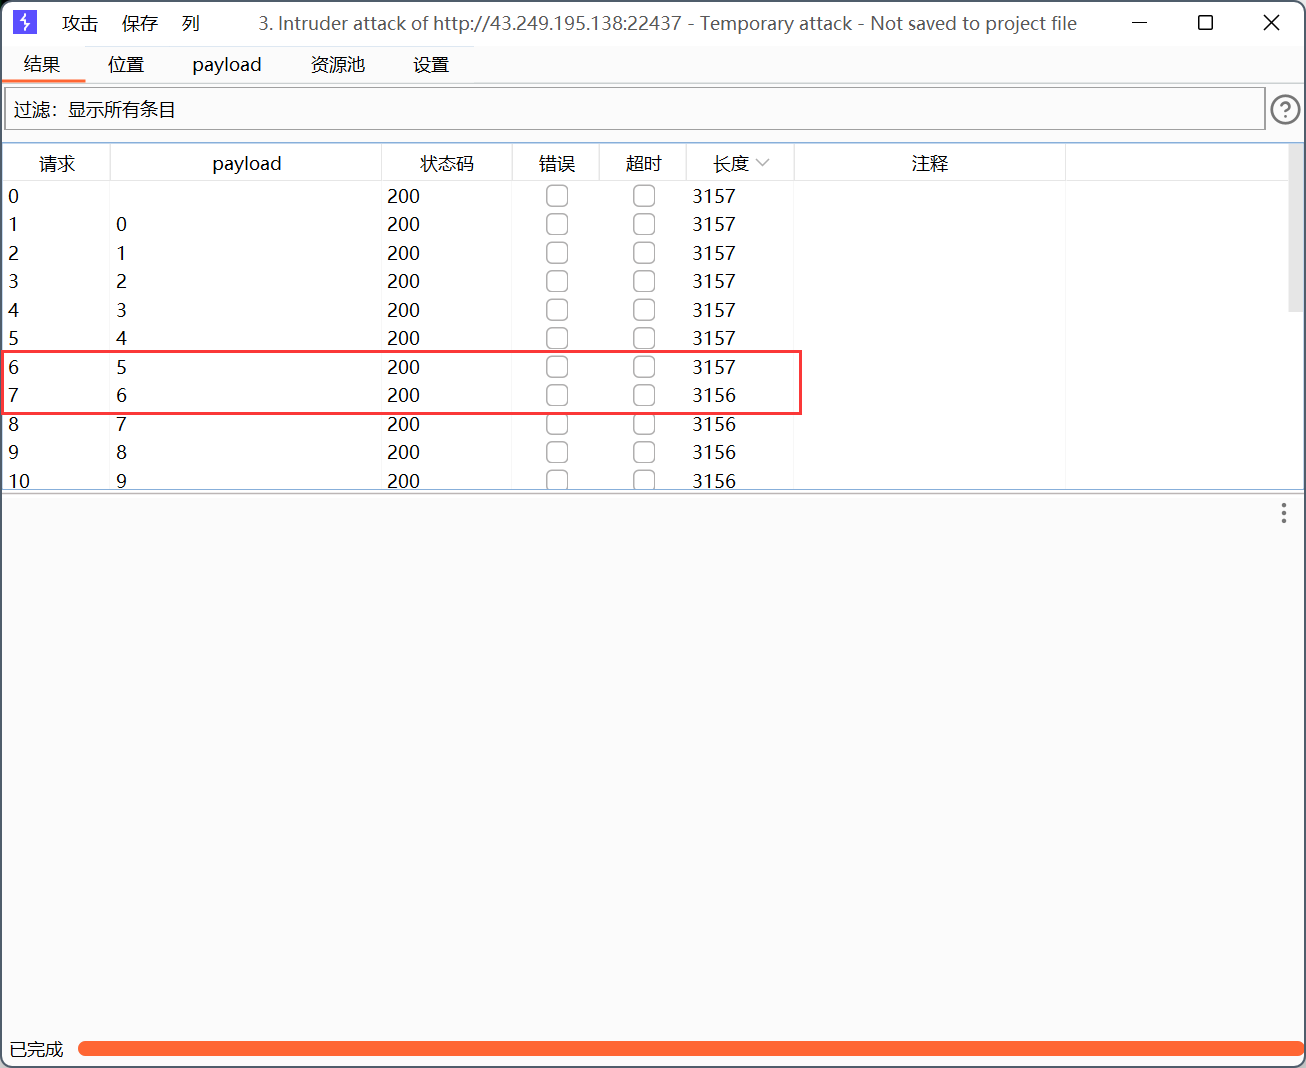Screen dimensions: 1306x1068
Task: Click the sort arrow on 长度 column
Action: coord(763,163)
